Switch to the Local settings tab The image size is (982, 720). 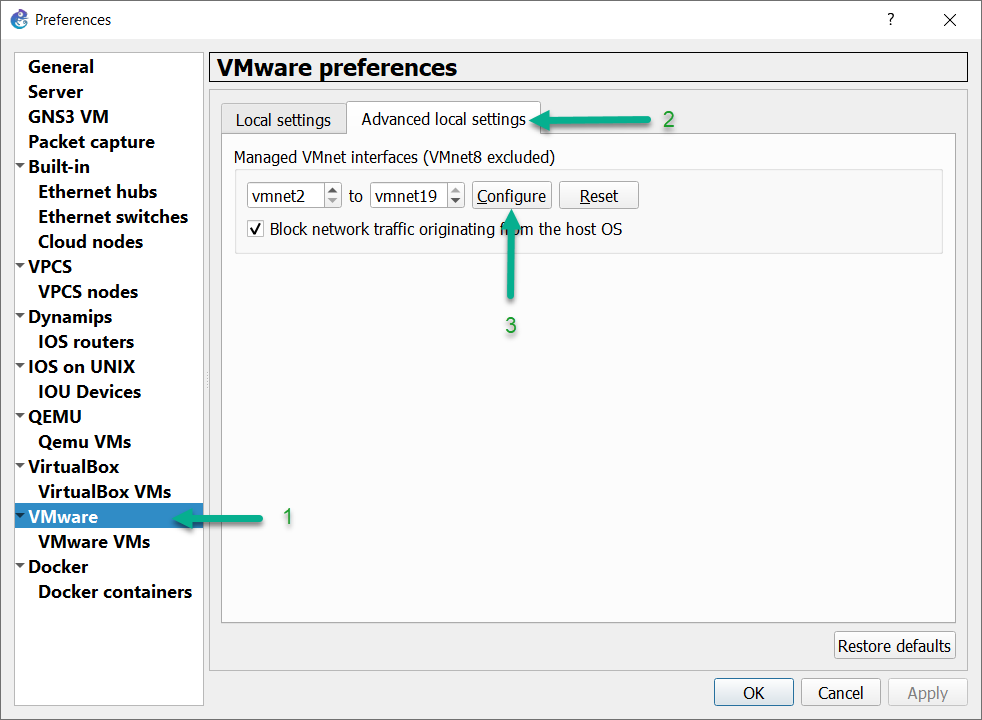tap(283, 120)
